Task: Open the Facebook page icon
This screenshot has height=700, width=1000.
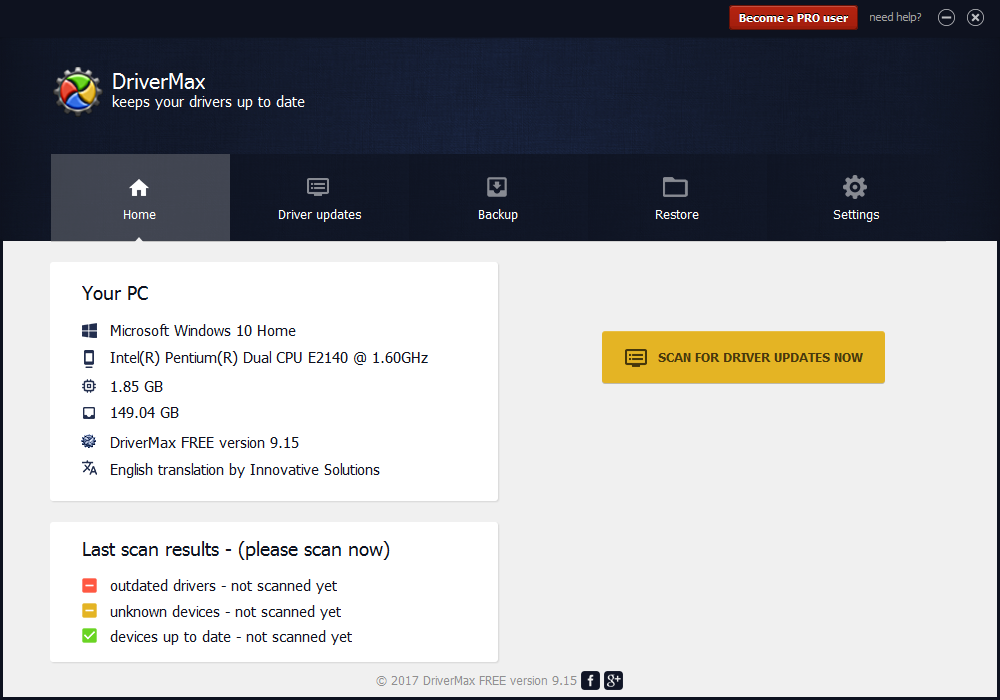Action: tap(591, 680)
